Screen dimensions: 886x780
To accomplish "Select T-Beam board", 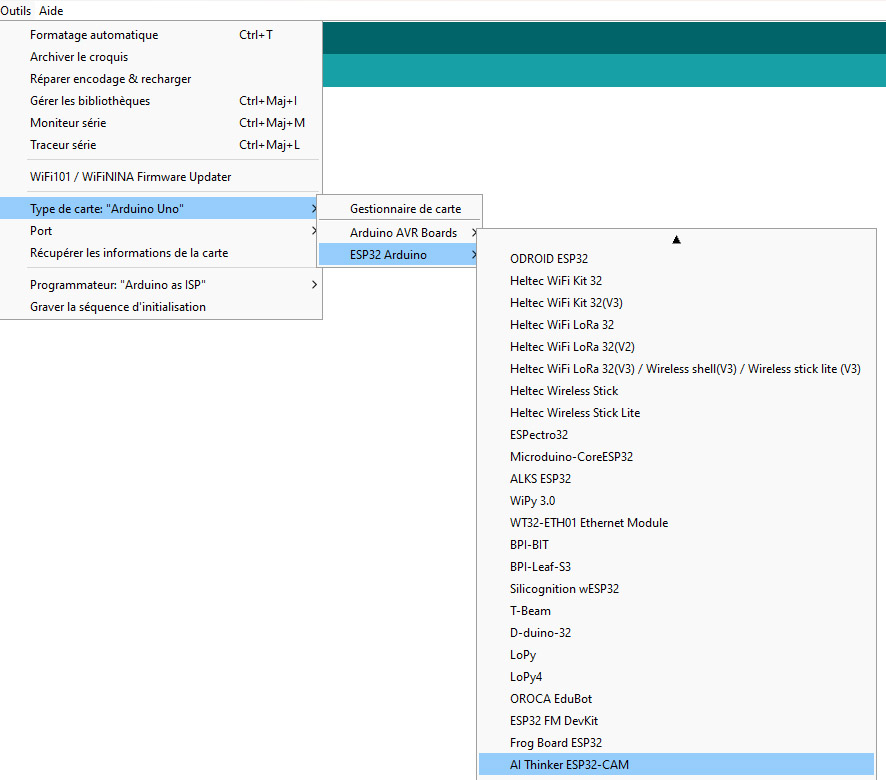I will point(676,612).
